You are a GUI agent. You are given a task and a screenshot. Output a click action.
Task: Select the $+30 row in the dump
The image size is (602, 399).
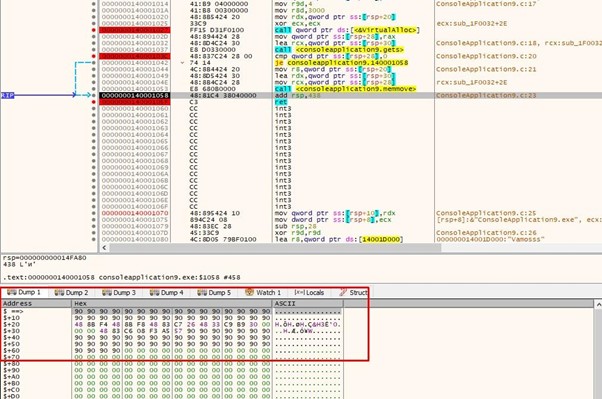click(172, 331)
